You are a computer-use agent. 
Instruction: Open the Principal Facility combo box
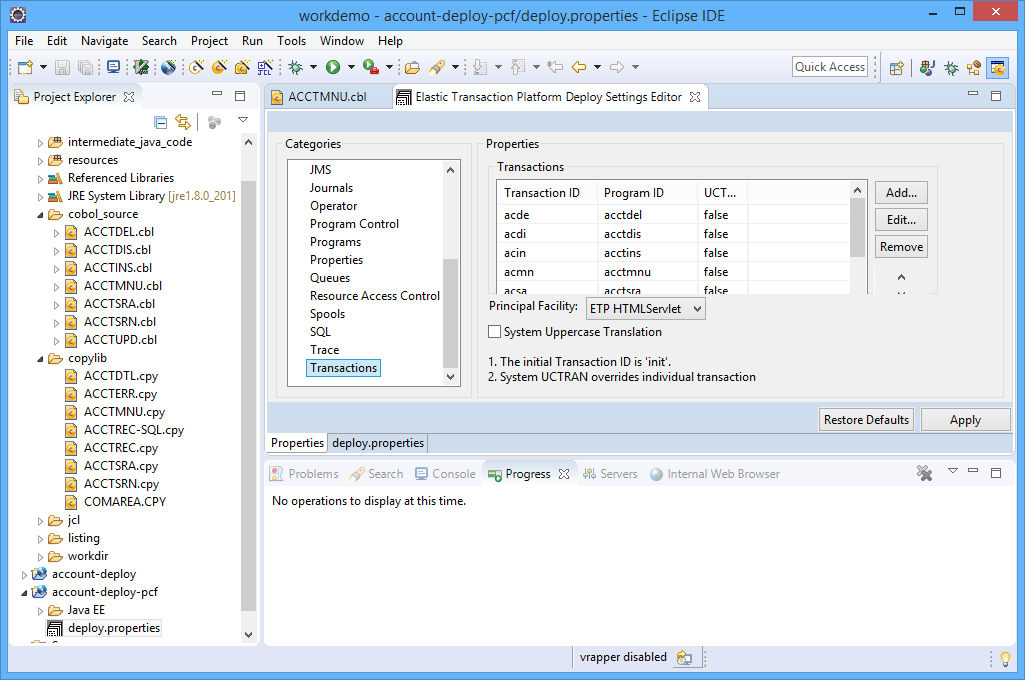click(646, 309)
